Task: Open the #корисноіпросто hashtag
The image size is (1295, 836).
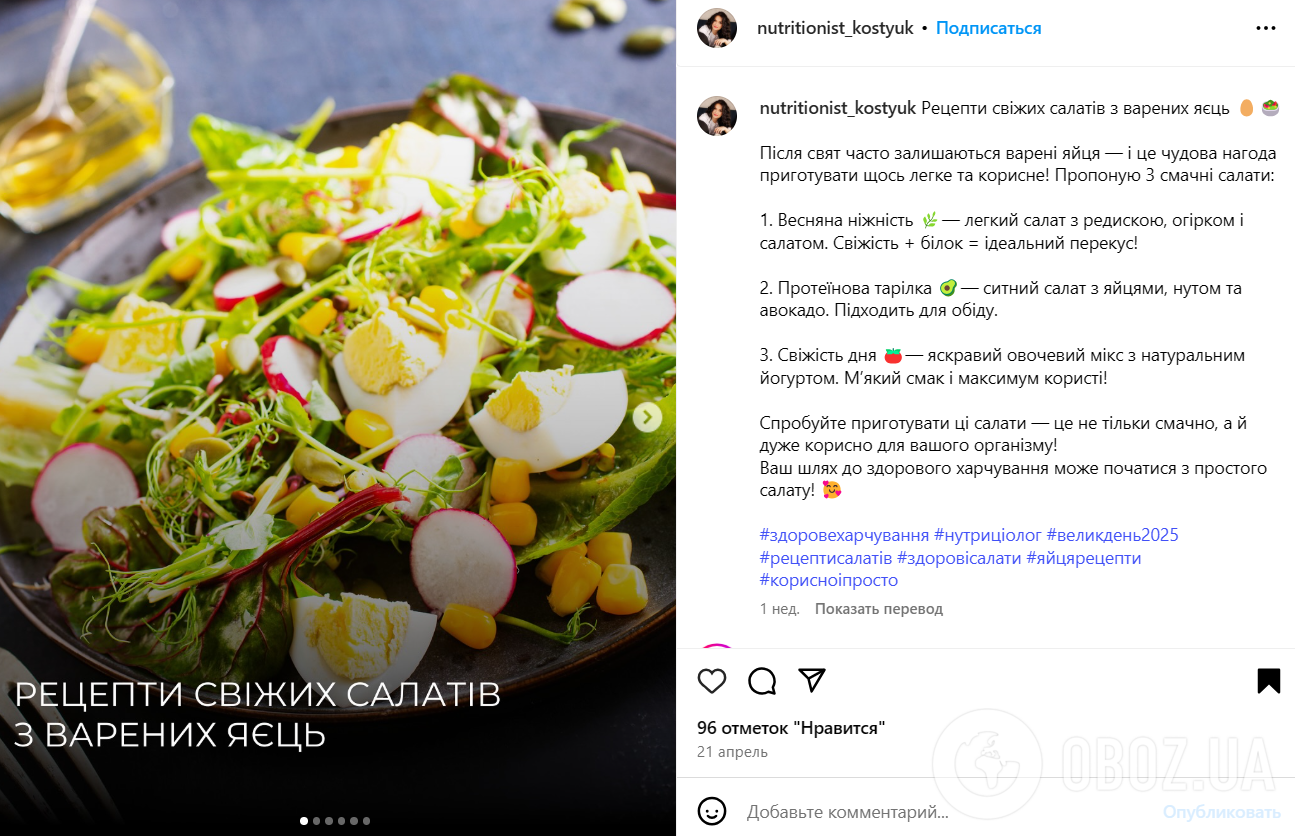Action: [828, 580]
